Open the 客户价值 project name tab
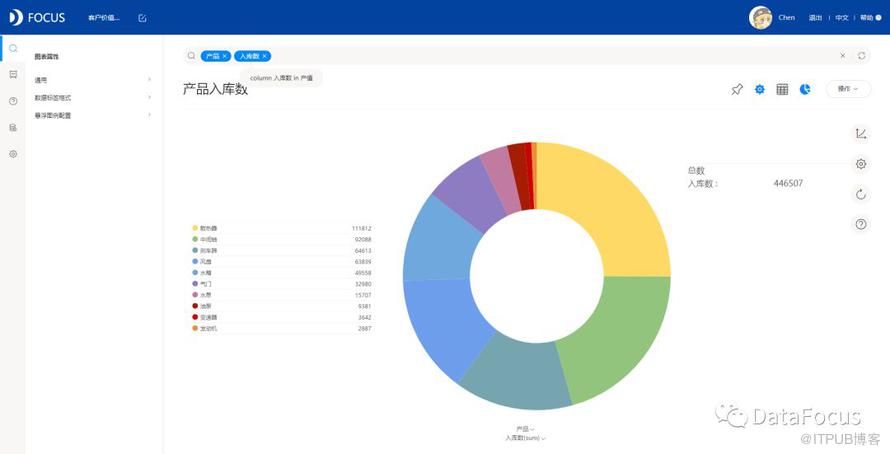The image size is (890, 454). [104, 18]
